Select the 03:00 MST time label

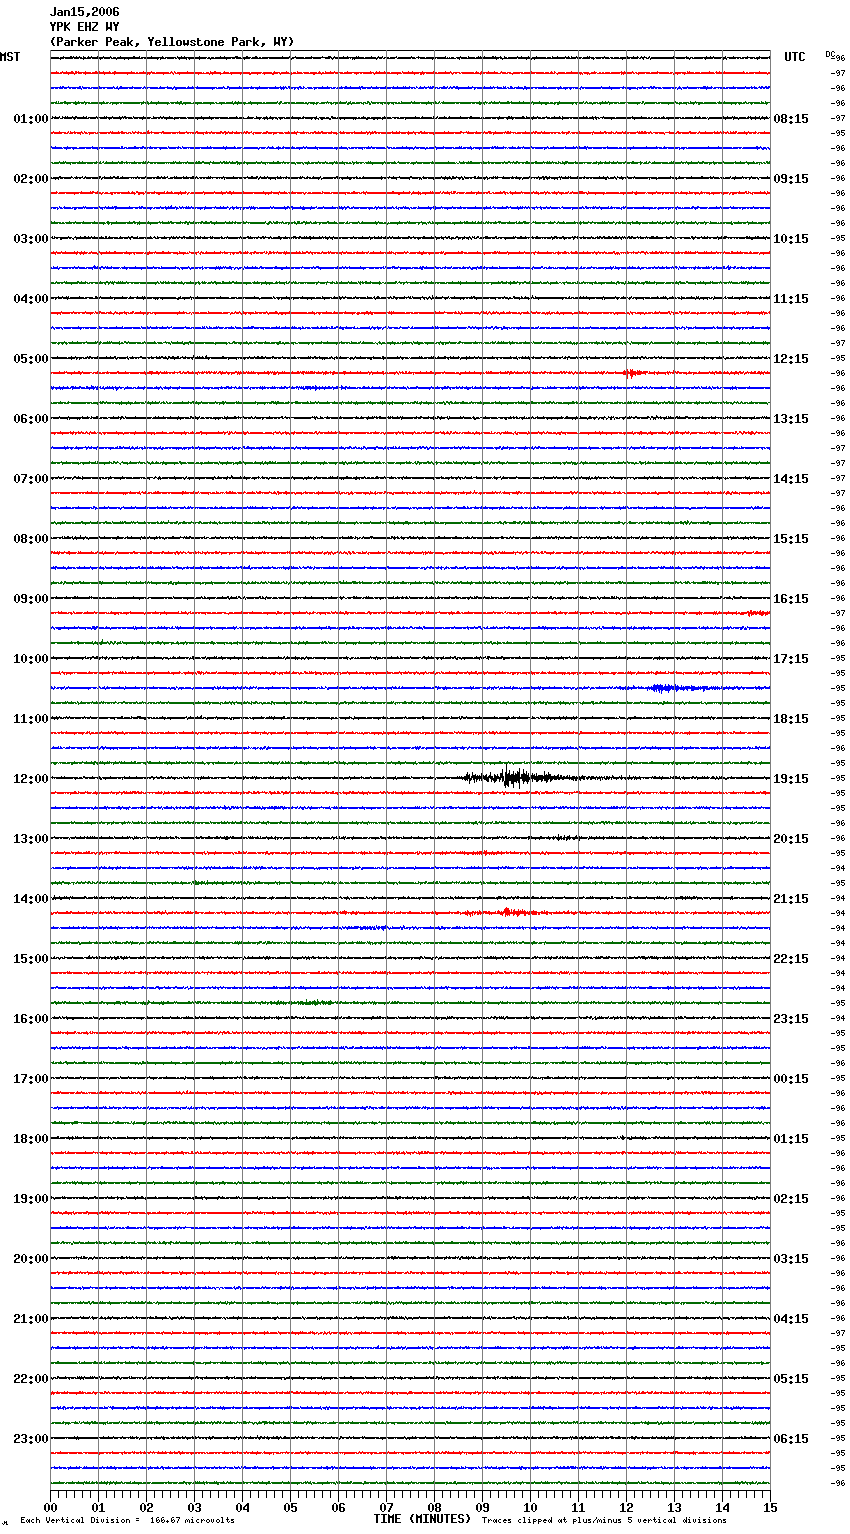click(x=31, y=239)
